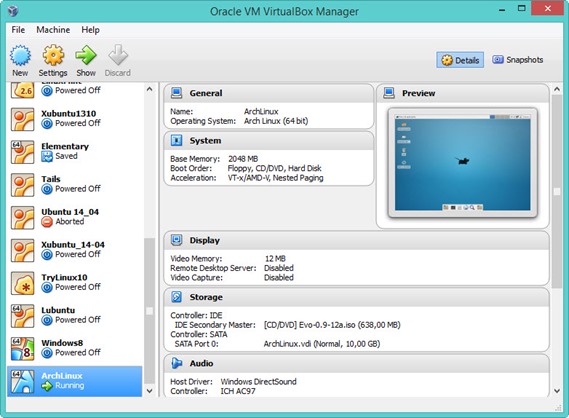Click the TryLinux10 VM icon
The height and width of the screenshot is (418, 569).
[22, 283]
